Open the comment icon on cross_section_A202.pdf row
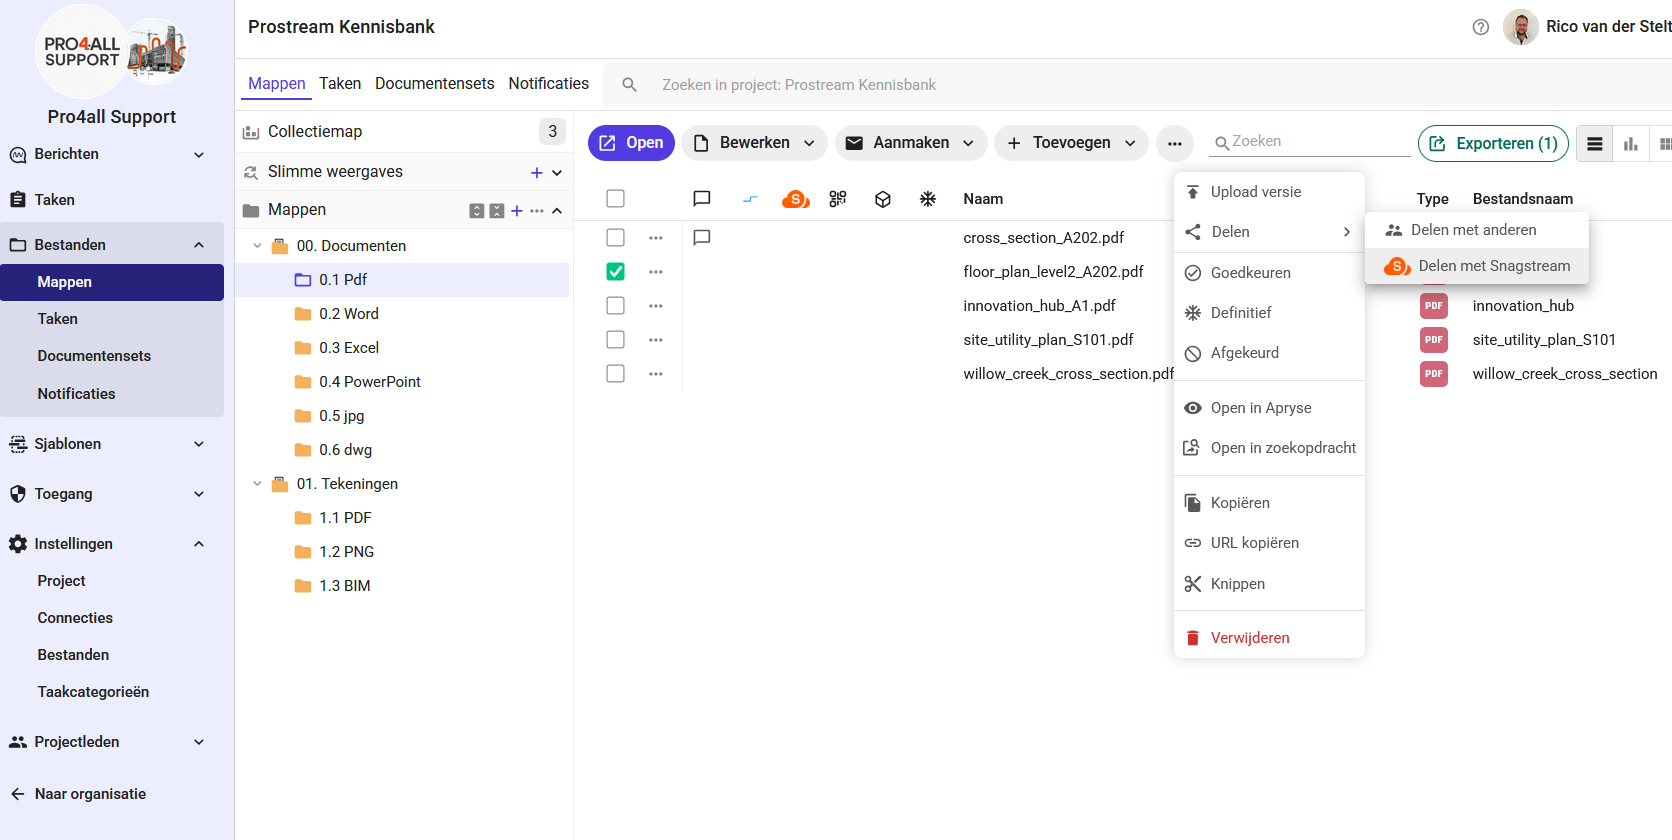 click(x=702, y=238)
